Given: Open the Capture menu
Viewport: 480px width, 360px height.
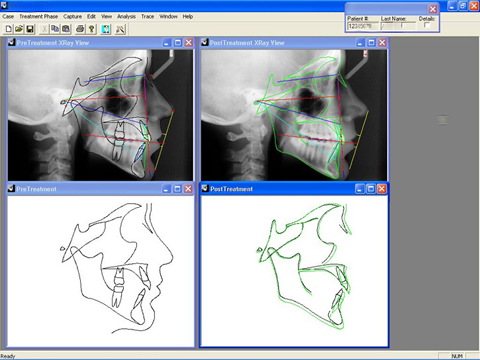Looking at the screenshot, I should [x=72, y=16].
